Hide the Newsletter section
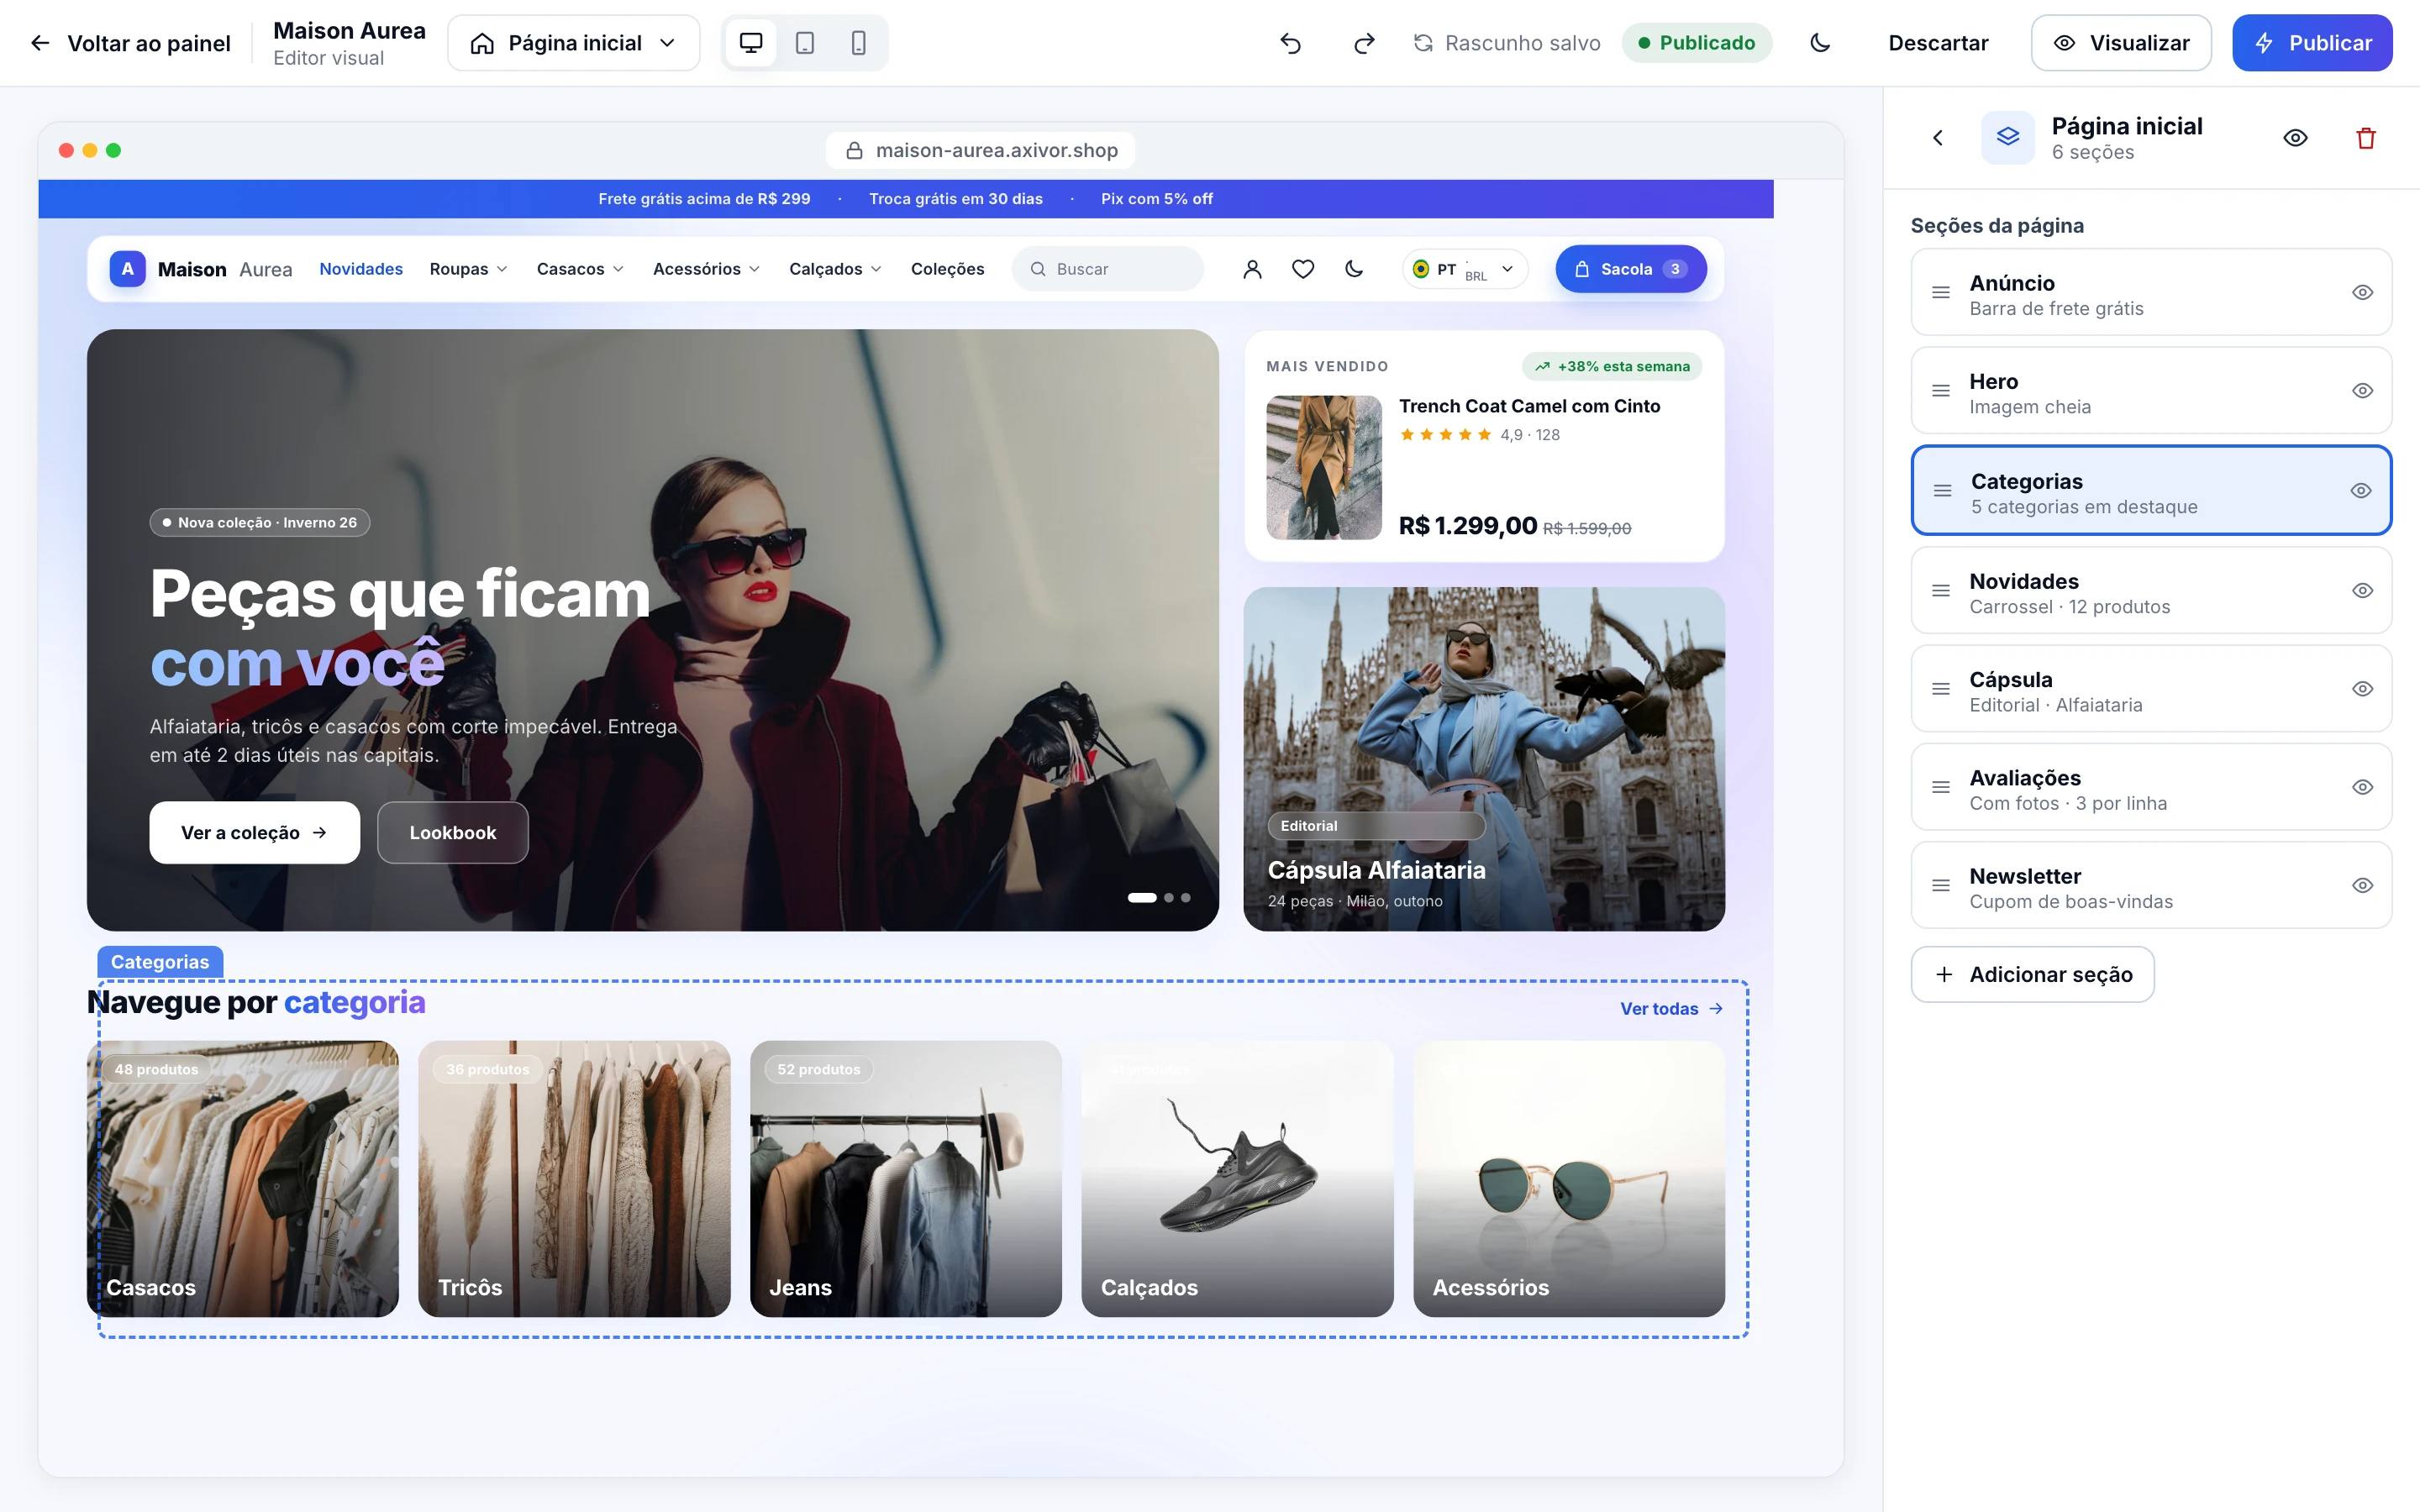2420x1512 pixels. 2362,885
